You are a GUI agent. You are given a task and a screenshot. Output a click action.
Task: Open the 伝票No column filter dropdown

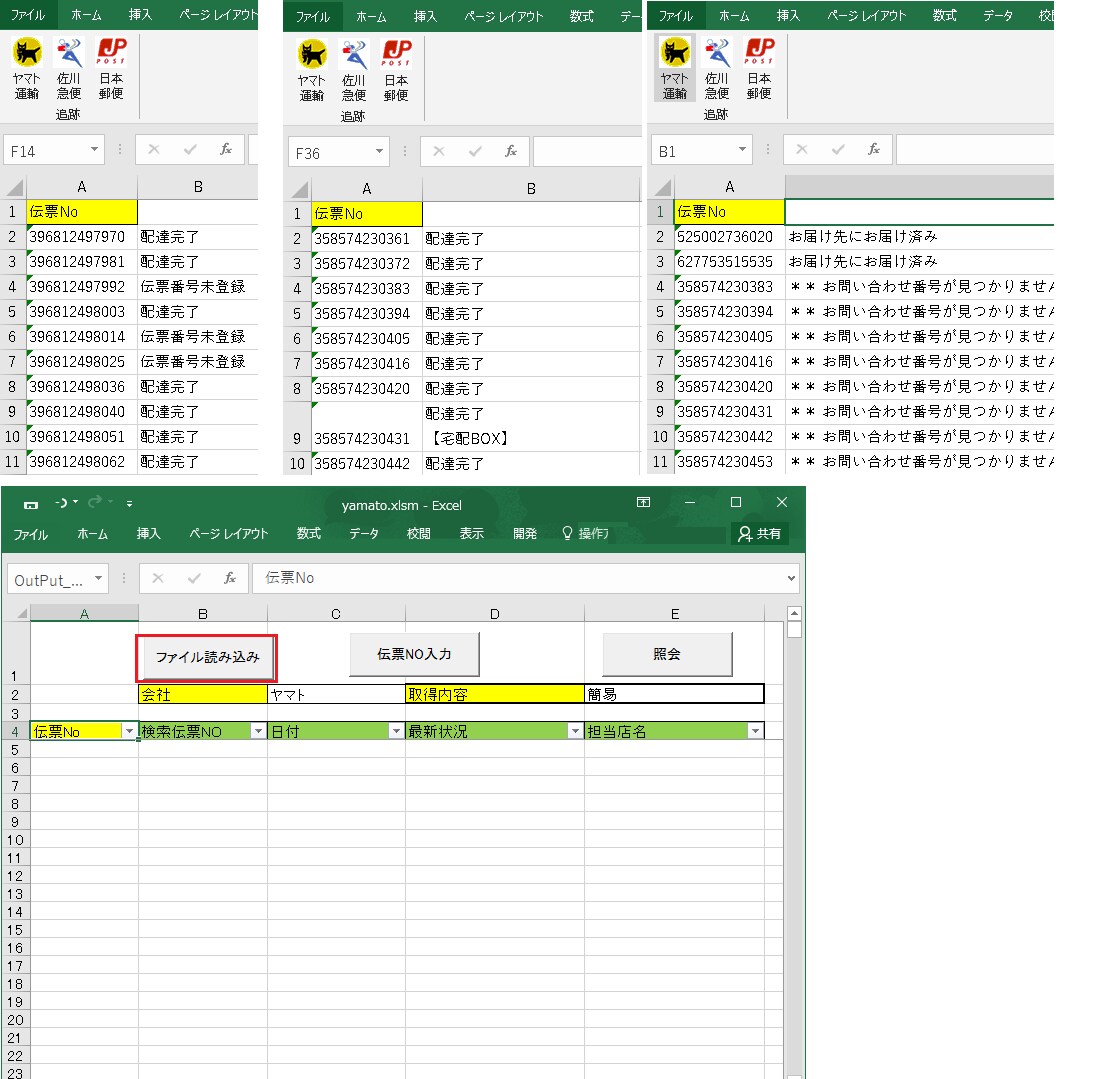pos(129,731)
